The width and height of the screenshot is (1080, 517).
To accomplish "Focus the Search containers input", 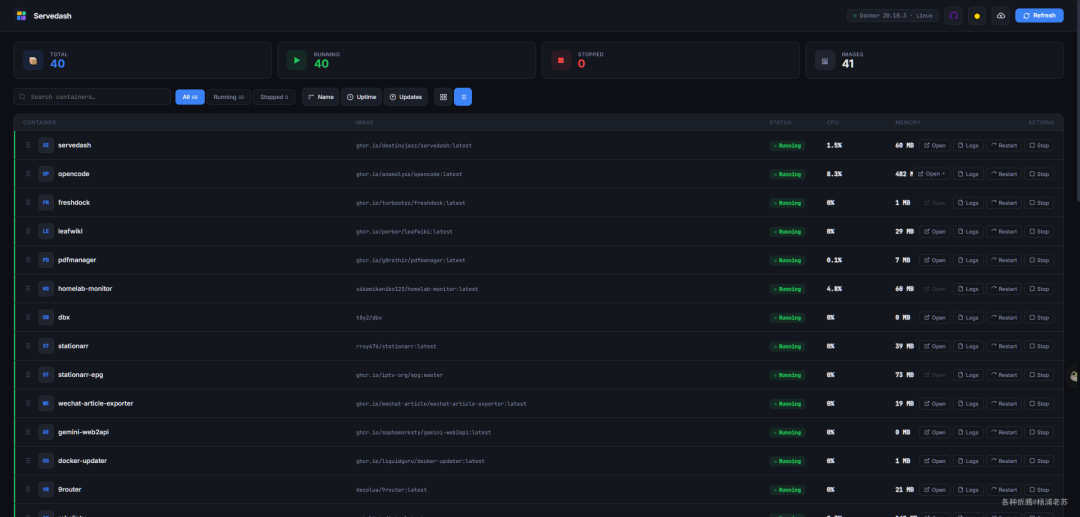I will [92, 97].
